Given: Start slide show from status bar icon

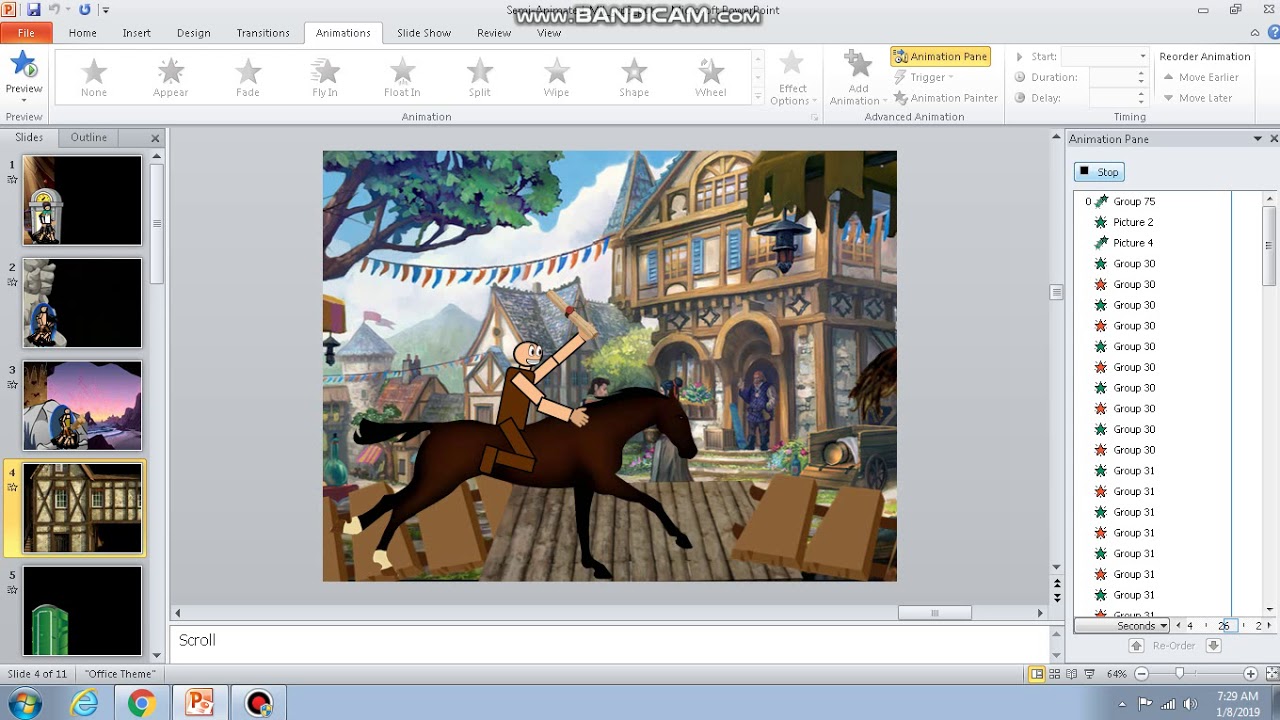Looking at the screenshot, I should (1091, 674).
